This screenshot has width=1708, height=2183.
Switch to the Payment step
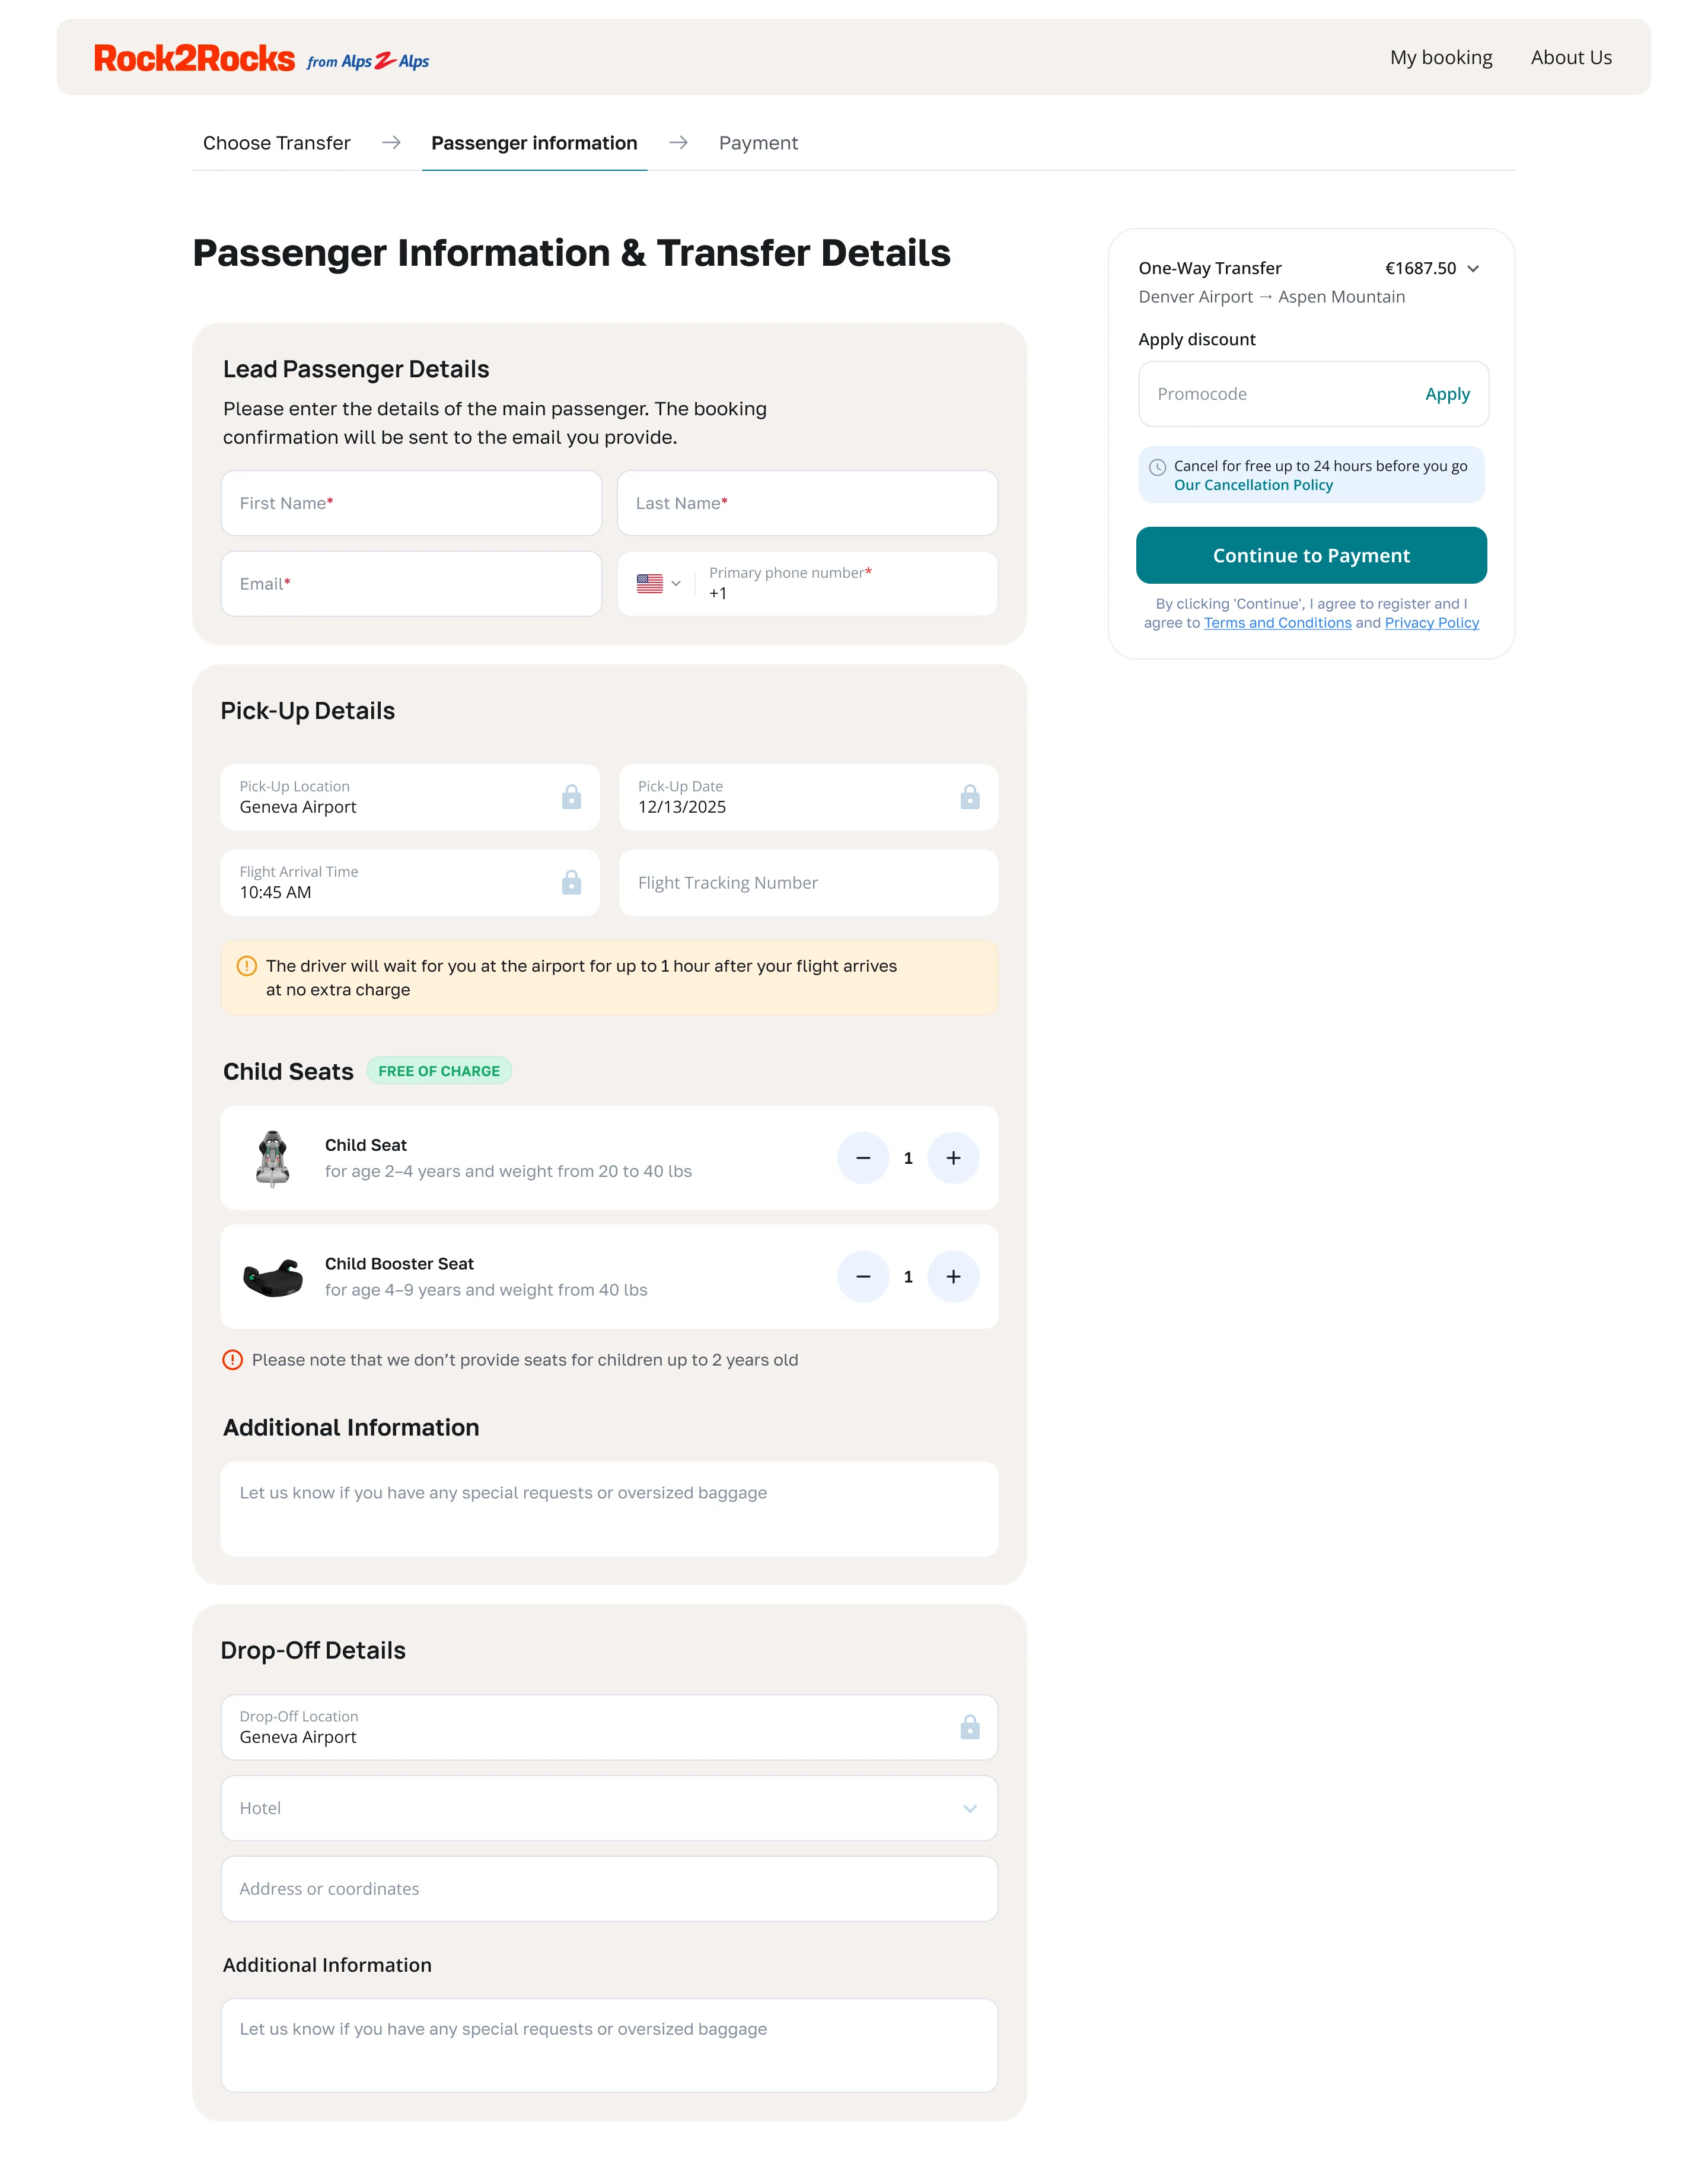click(x=758, y=142)
